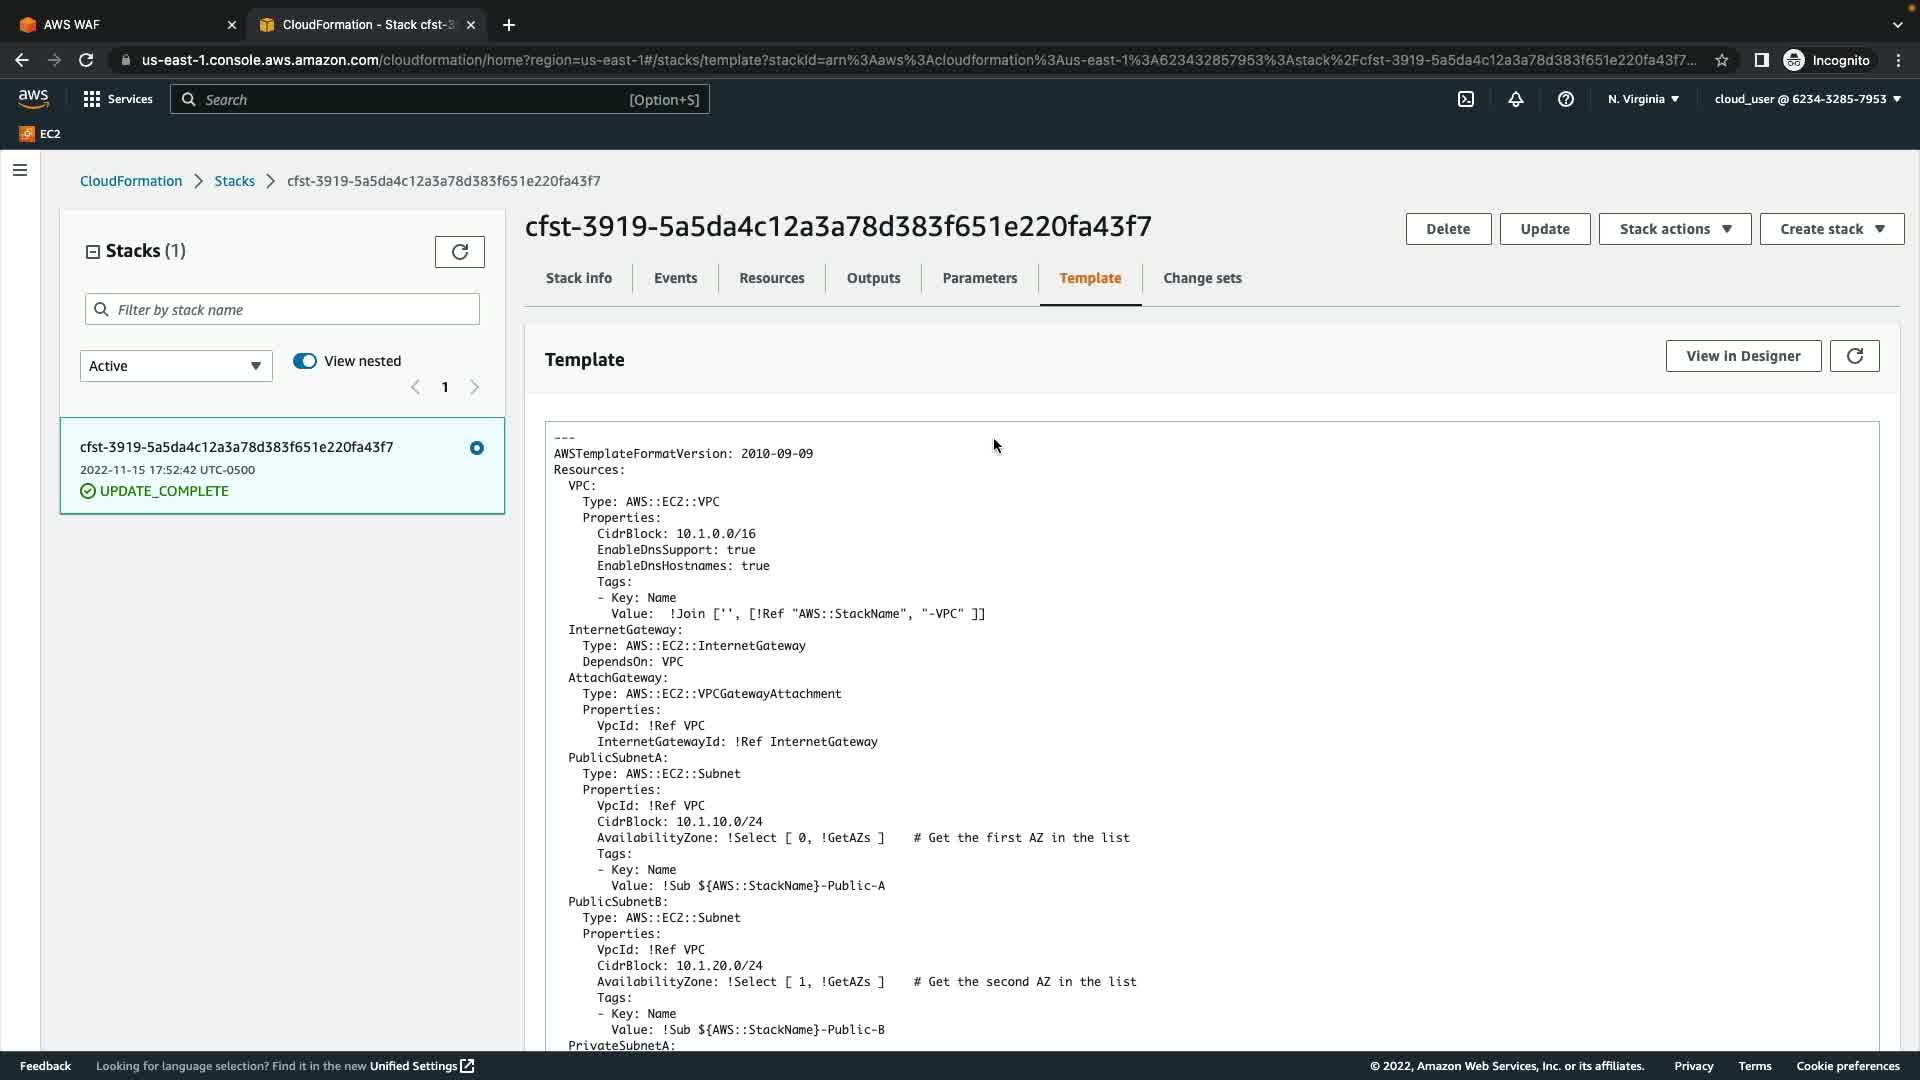The height and width of the screenshot is (1080, 1920).
Task: Open the notifications bell
Action: tap(1516, 99)
